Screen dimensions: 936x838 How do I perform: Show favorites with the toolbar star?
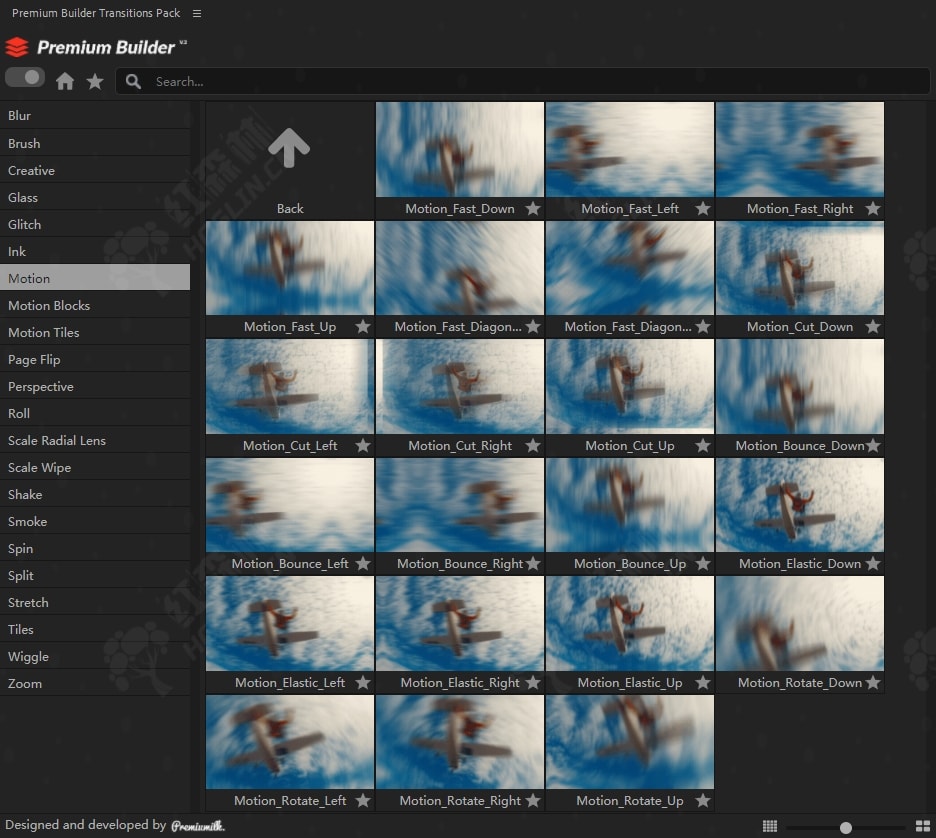click(x=95, y=81)
